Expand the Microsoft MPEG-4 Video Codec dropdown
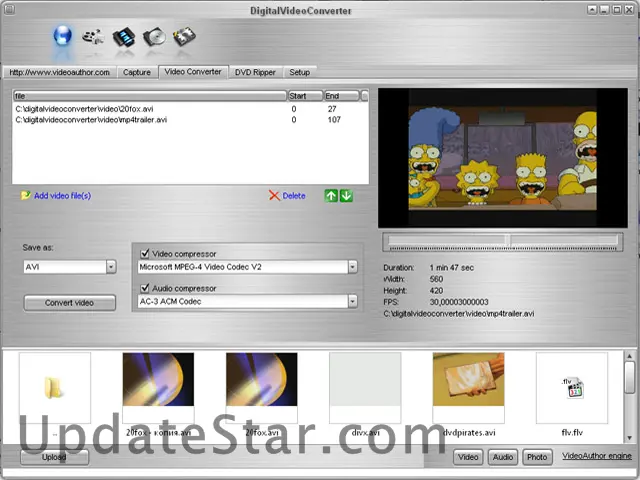This screenshot has width=640, height=480. point(353,267)
